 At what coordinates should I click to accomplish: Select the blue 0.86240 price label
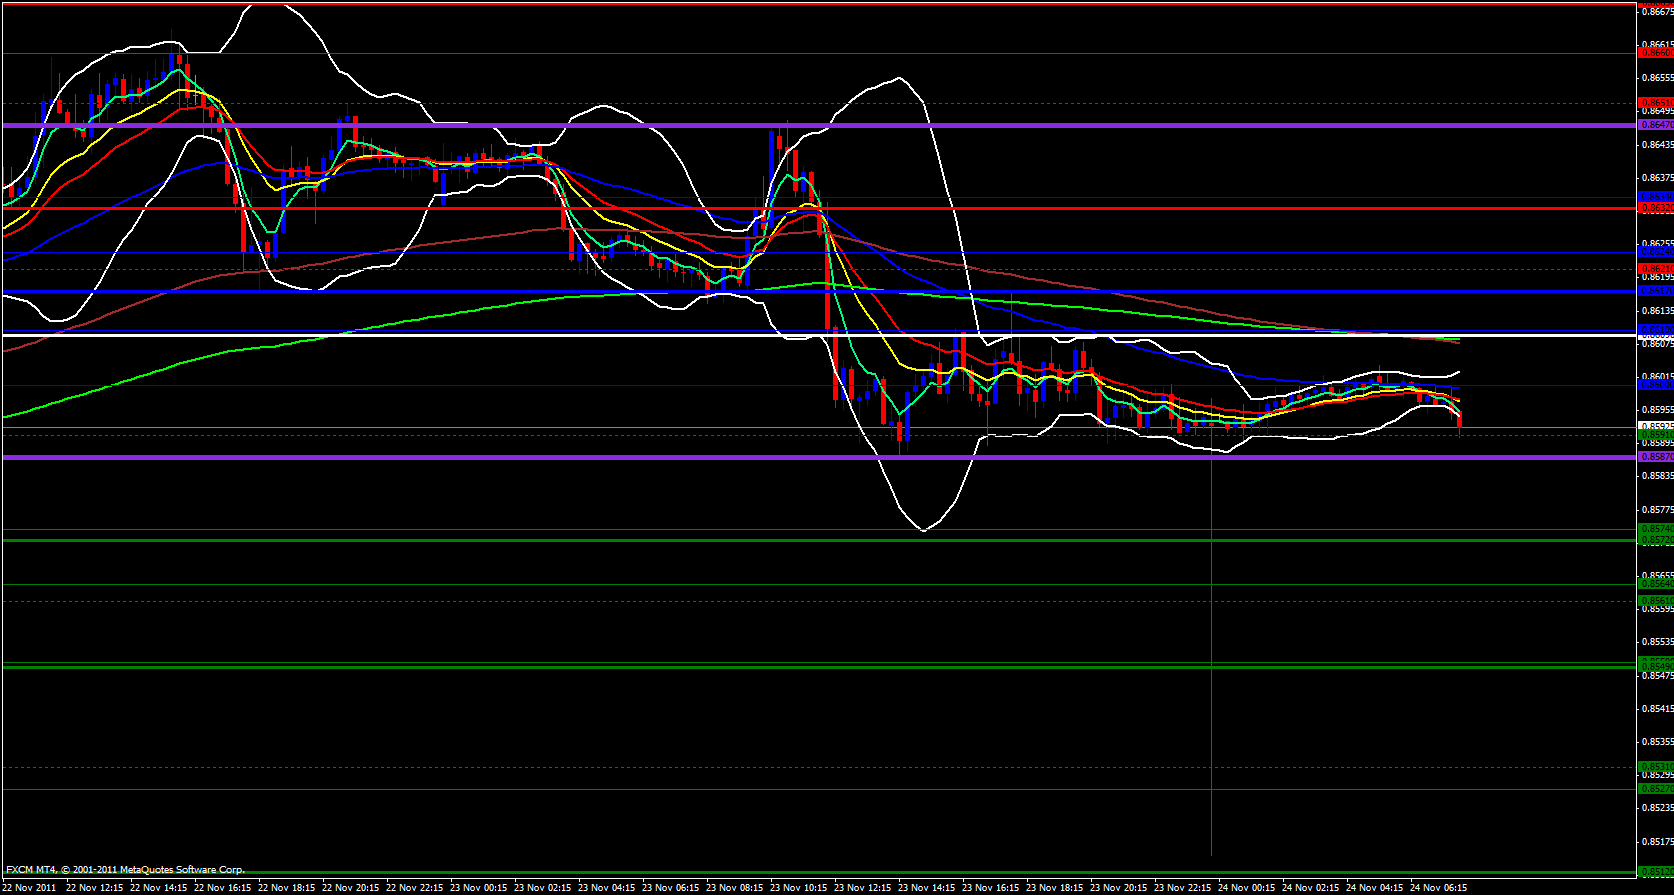[1655, 252]
